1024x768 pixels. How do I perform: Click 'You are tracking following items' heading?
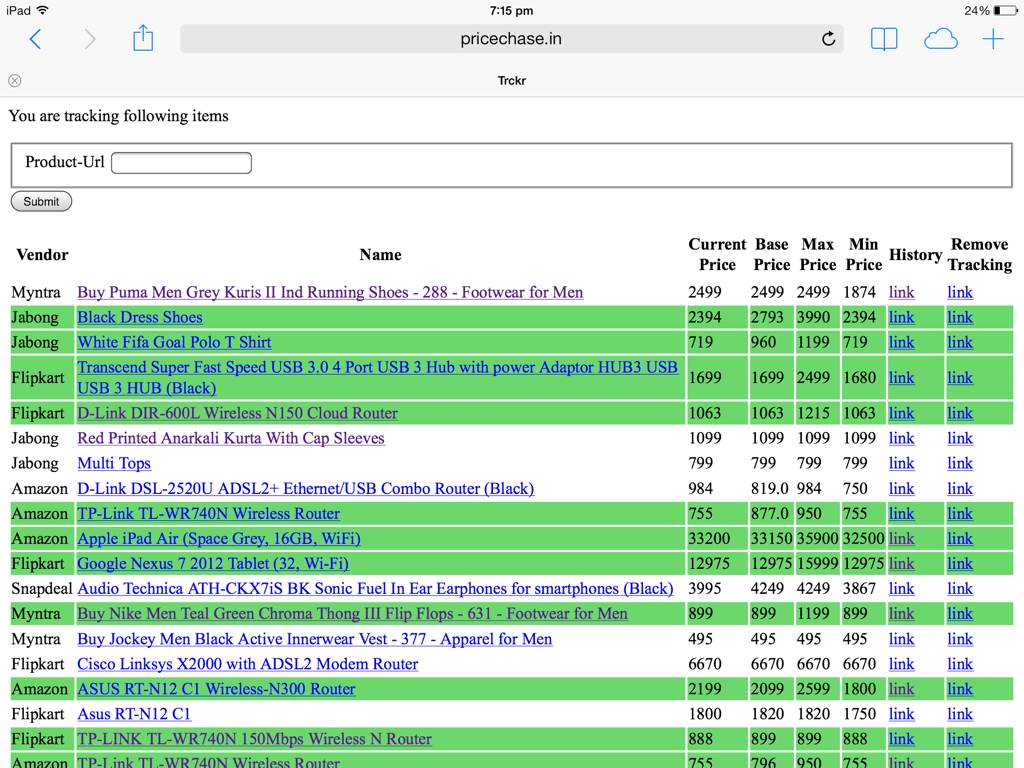pyautogui.click(x=118, y=116)
